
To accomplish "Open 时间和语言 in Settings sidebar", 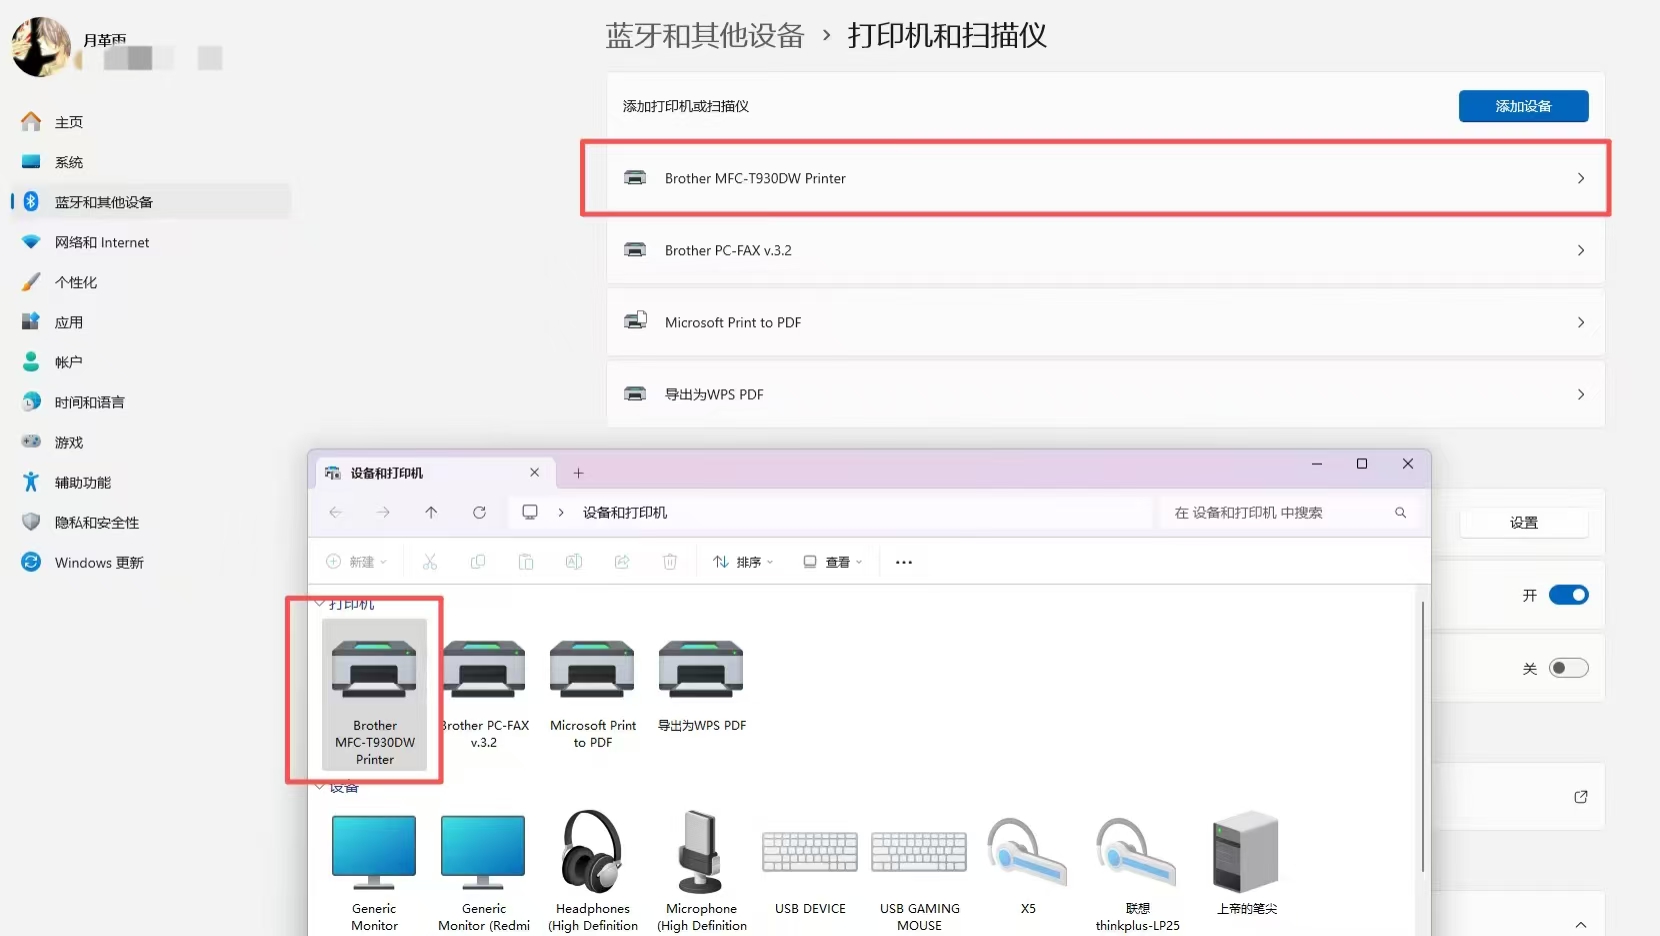I will pos(151,402).
